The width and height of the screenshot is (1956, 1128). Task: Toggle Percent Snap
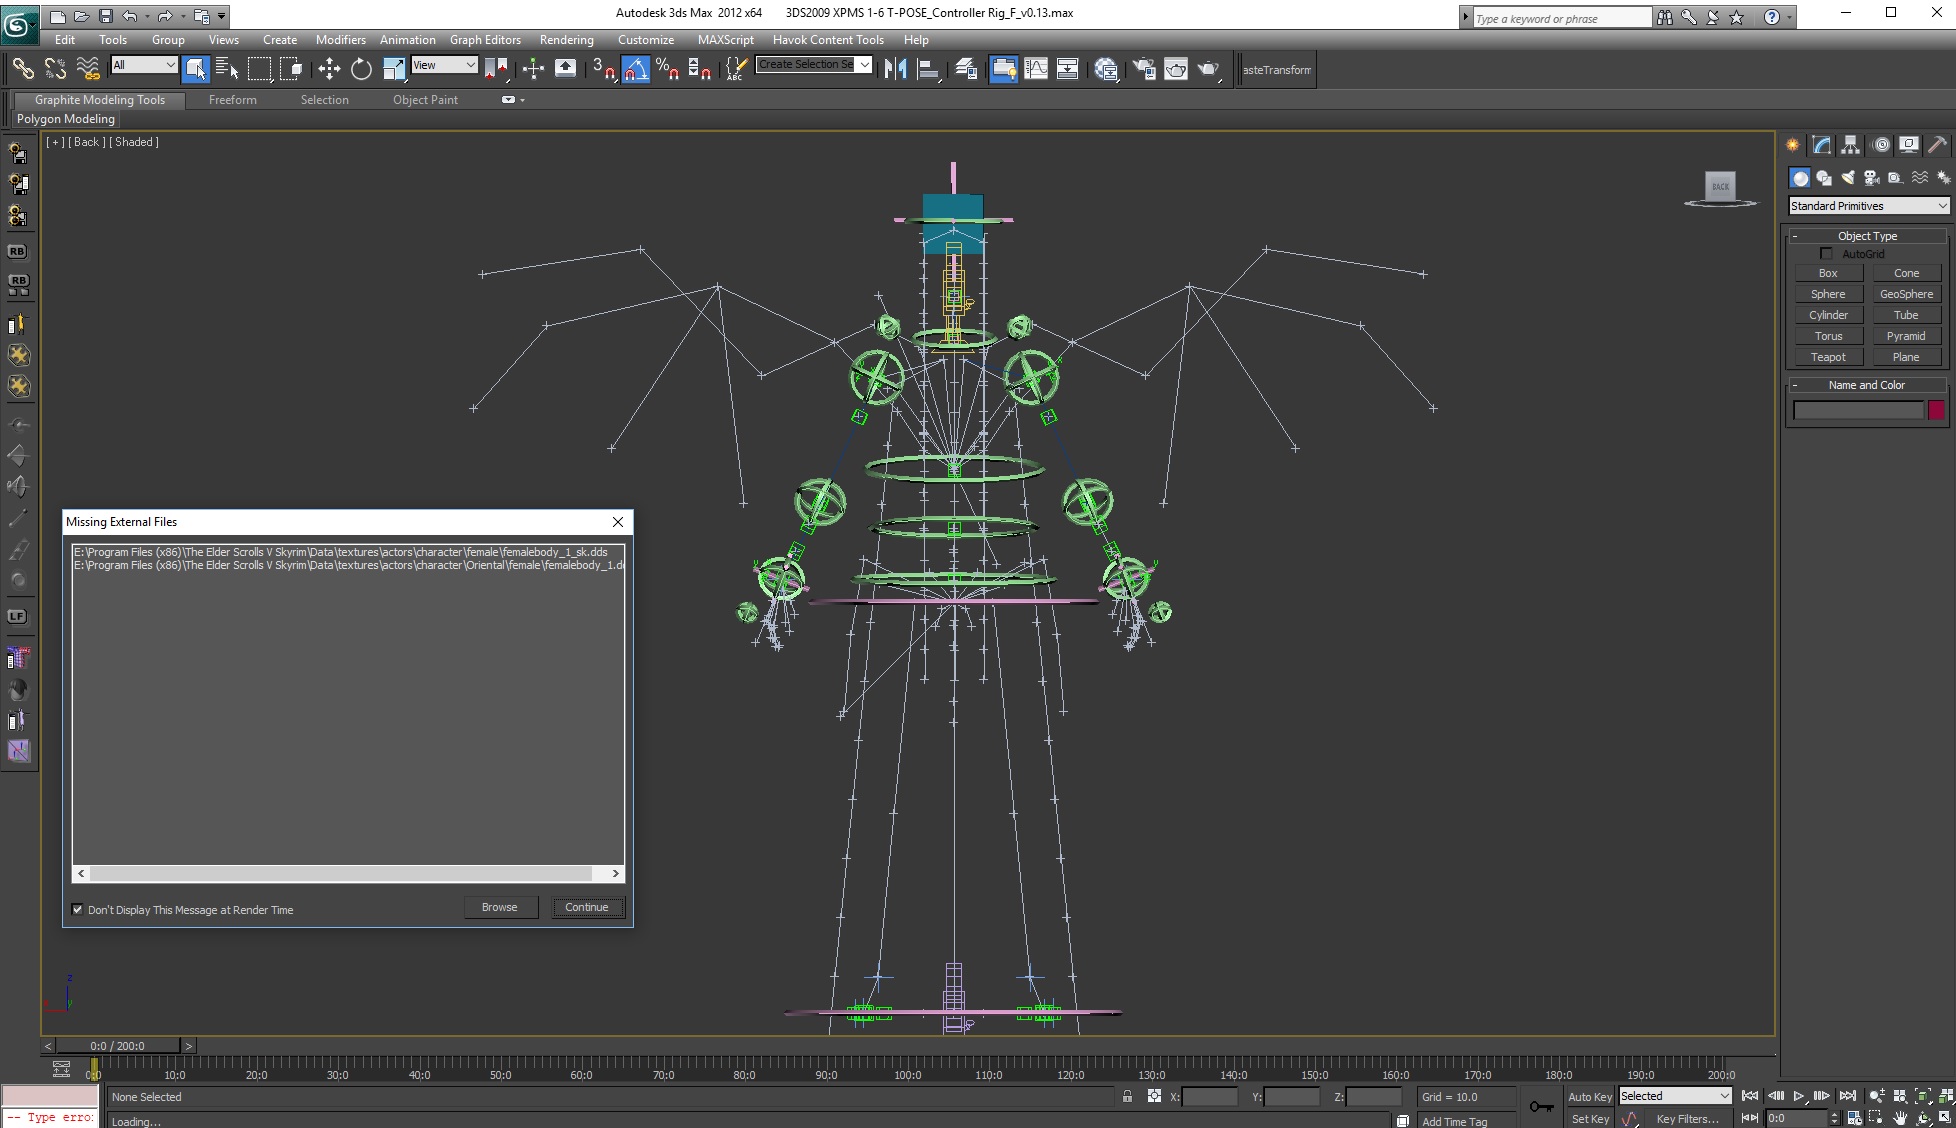coord(667,68)
